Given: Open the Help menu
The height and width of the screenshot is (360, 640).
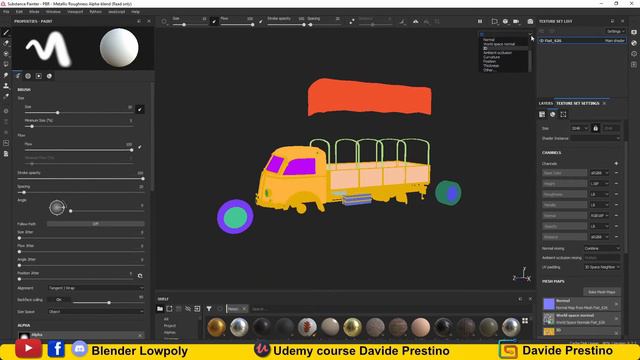Looking at the screenshot, I should (x=136, y=12).
